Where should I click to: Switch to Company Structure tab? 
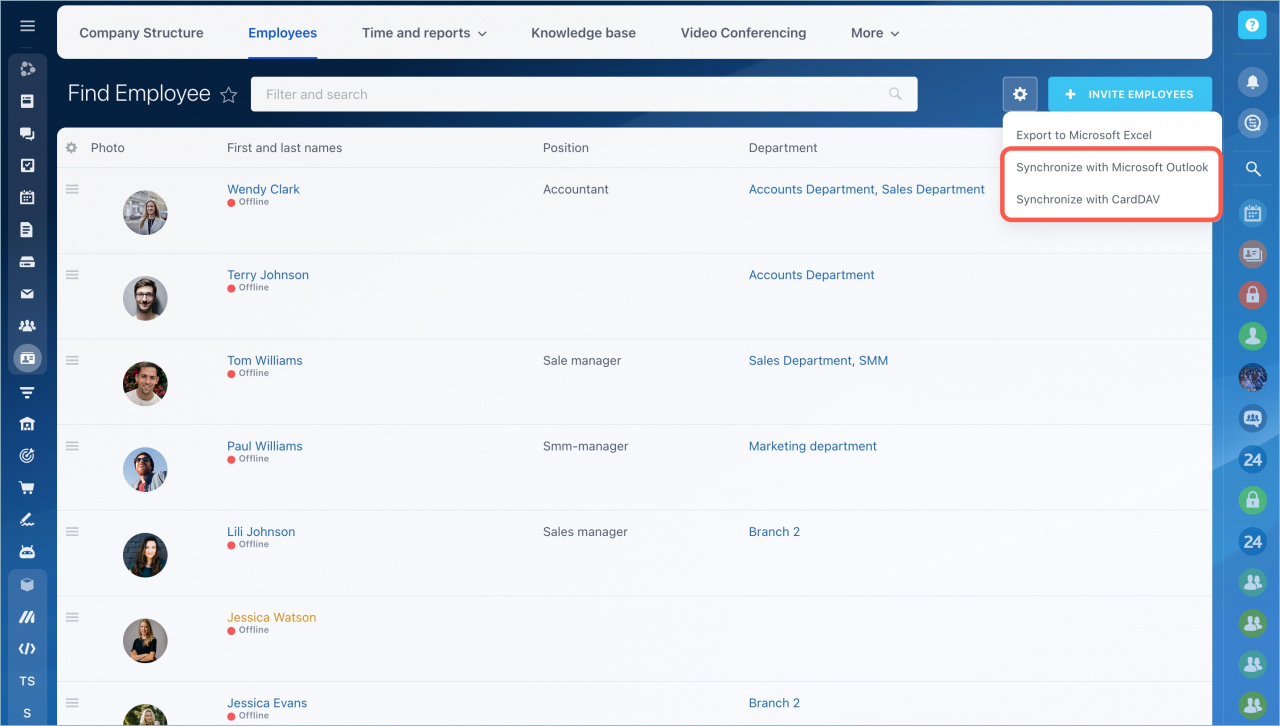[x=141, y=33]
